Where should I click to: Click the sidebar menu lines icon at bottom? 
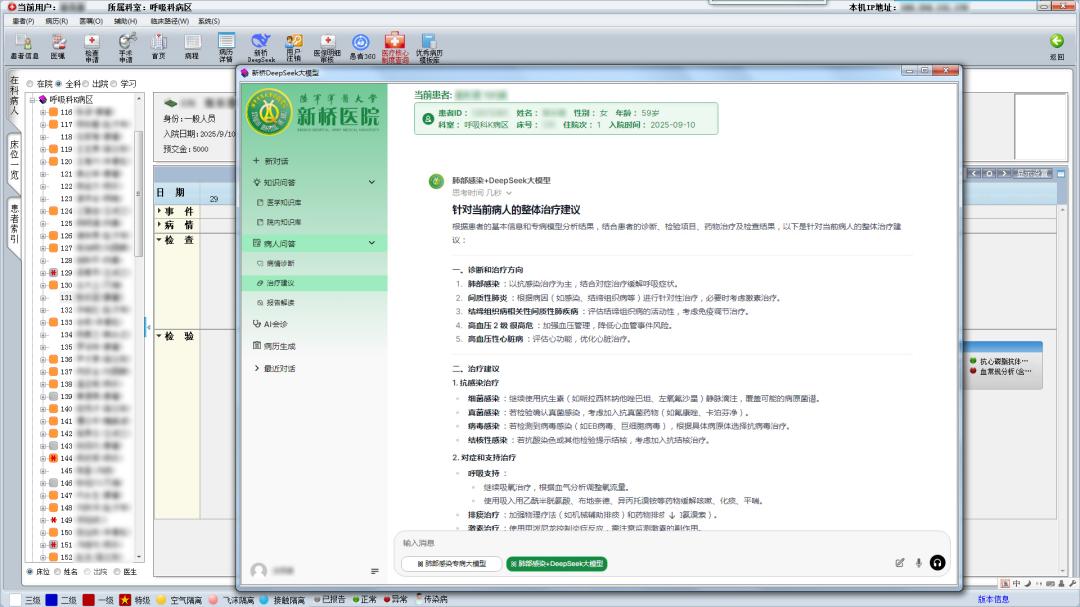point(375,571)
